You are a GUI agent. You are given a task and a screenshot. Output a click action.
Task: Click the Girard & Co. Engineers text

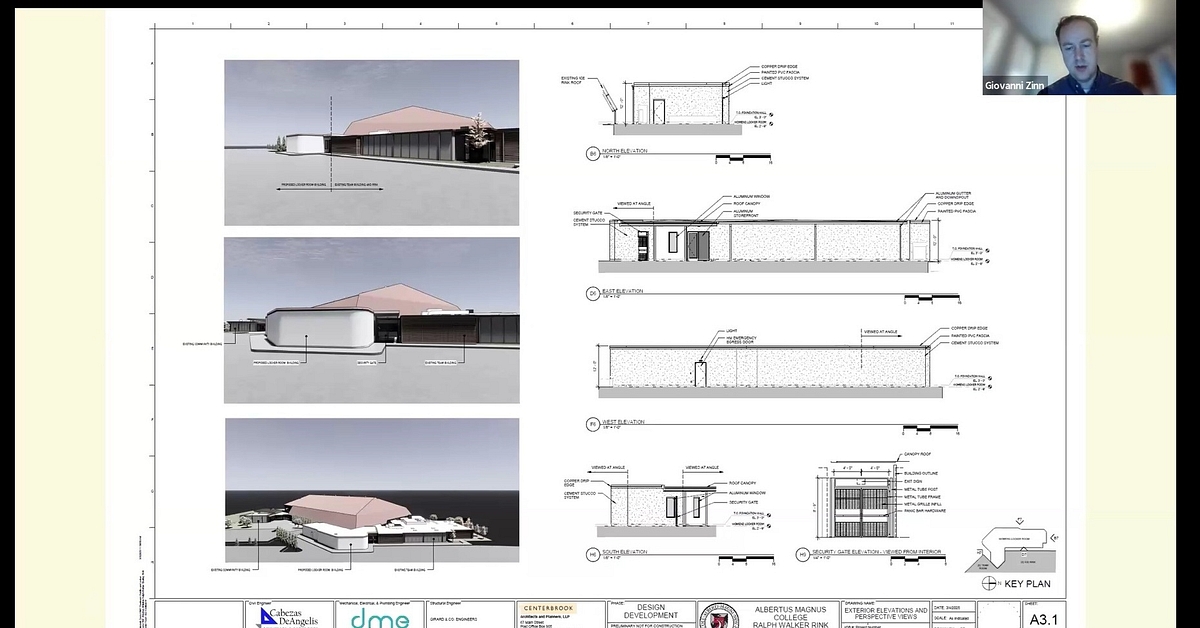[x=456, y=617]
